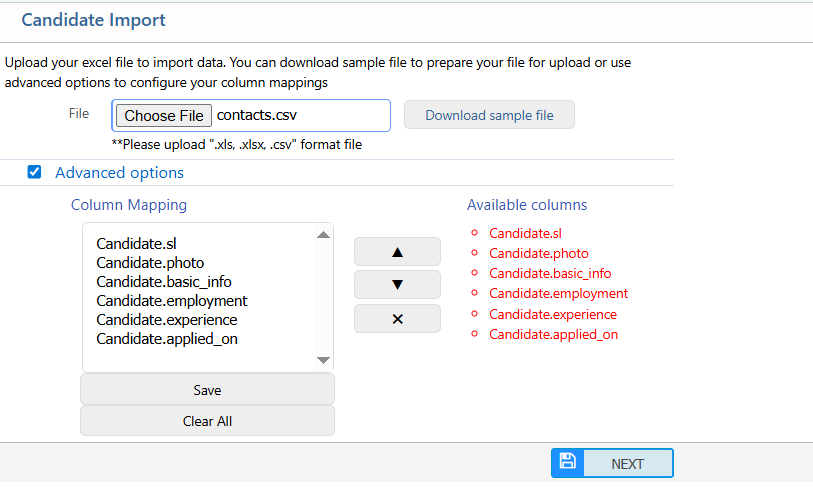Screen dimensions: 813x498
Task: Click the move up arrow button
Action: (397, 252)
